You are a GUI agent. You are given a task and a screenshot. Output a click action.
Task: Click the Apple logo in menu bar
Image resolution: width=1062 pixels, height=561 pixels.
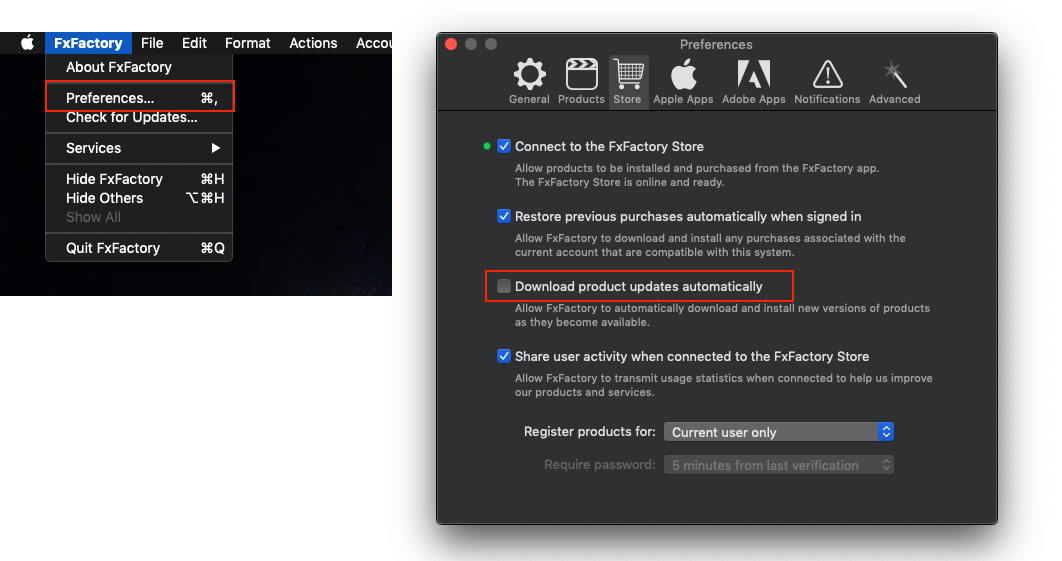coord(27,43)
